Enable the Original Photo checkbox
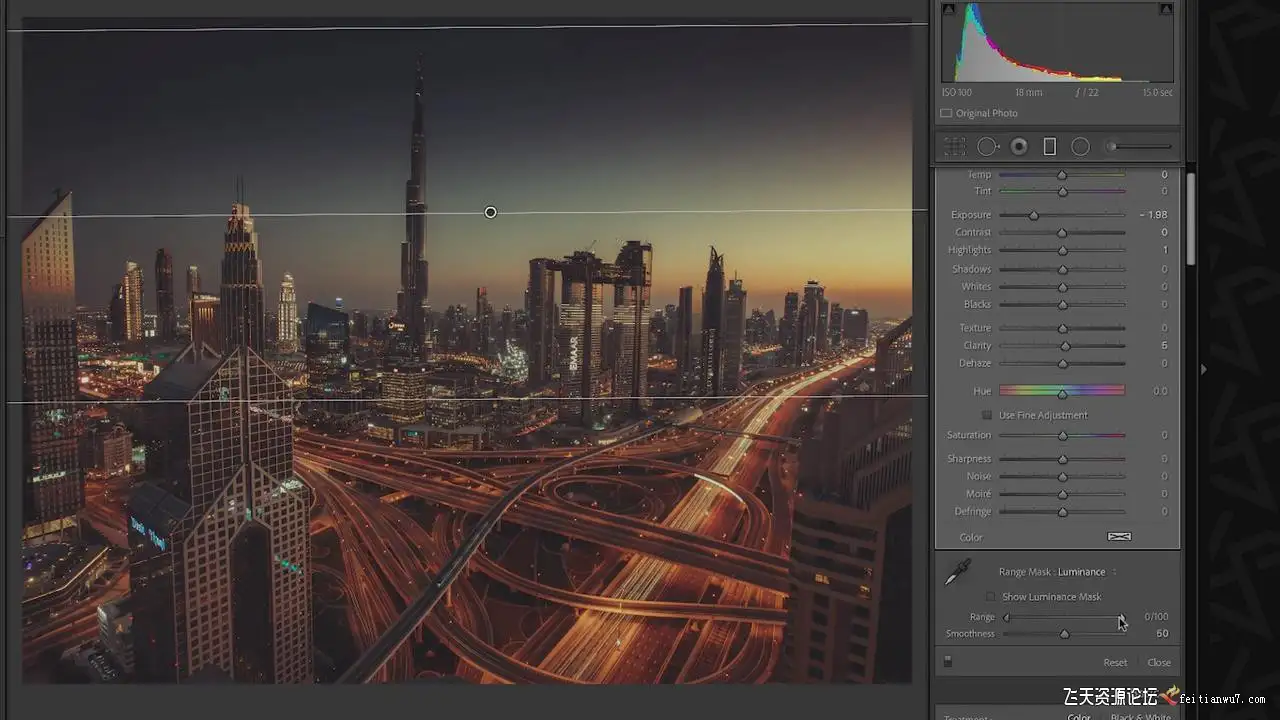Viewport: 1280px width, 720px height. pos(946,113)
